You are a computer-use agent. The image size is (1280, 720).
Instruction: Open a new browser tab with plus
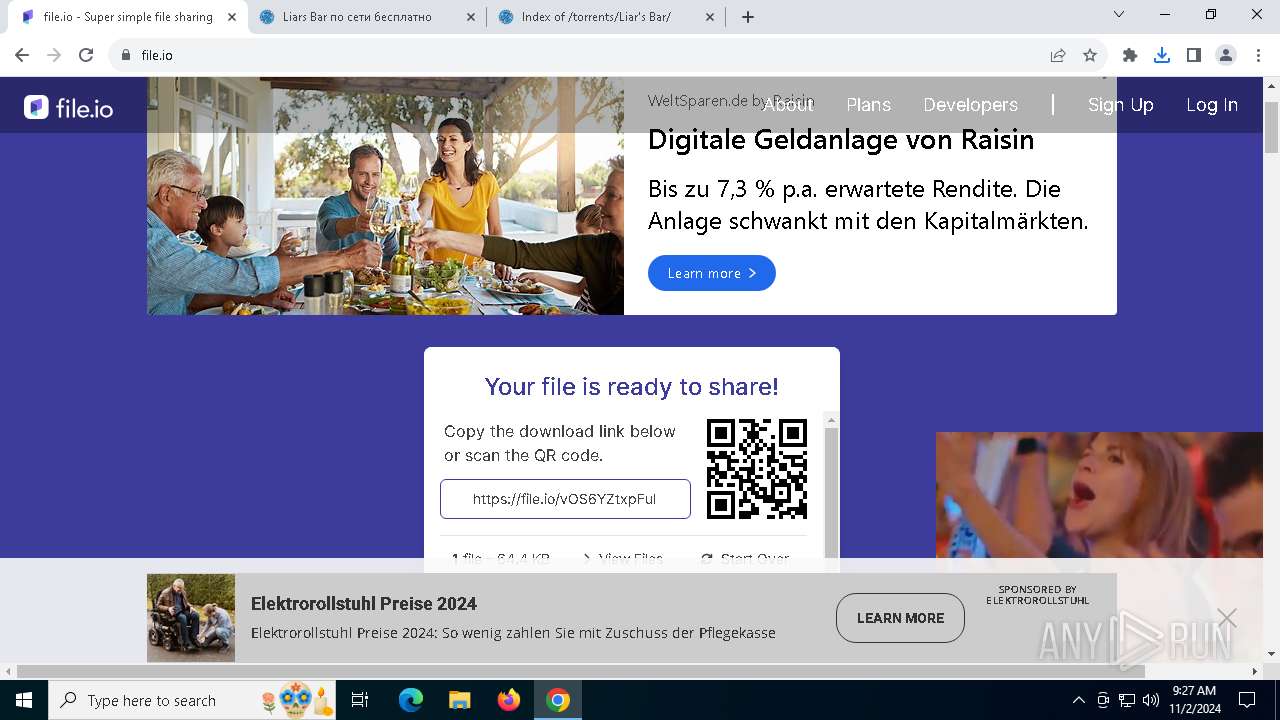(748, 17)
